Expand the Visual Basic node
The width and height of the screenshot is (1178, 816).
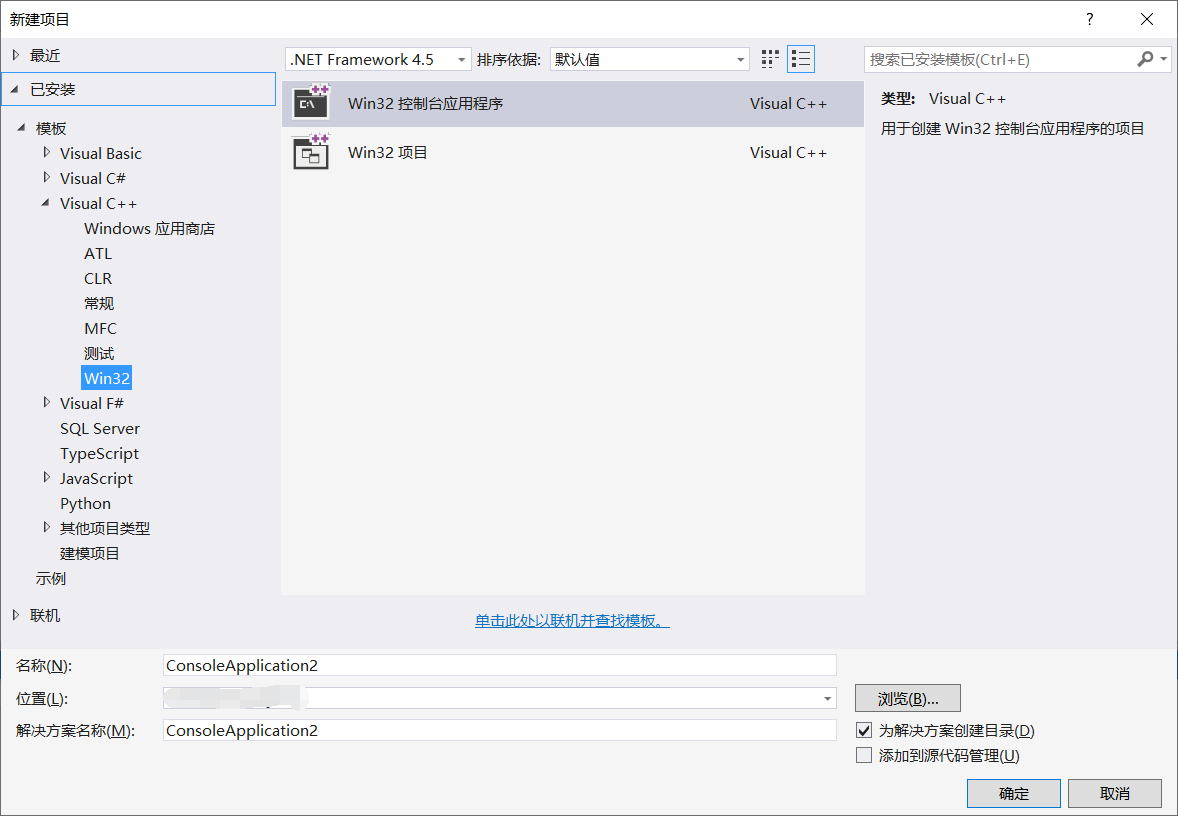(x=47, y=153)
